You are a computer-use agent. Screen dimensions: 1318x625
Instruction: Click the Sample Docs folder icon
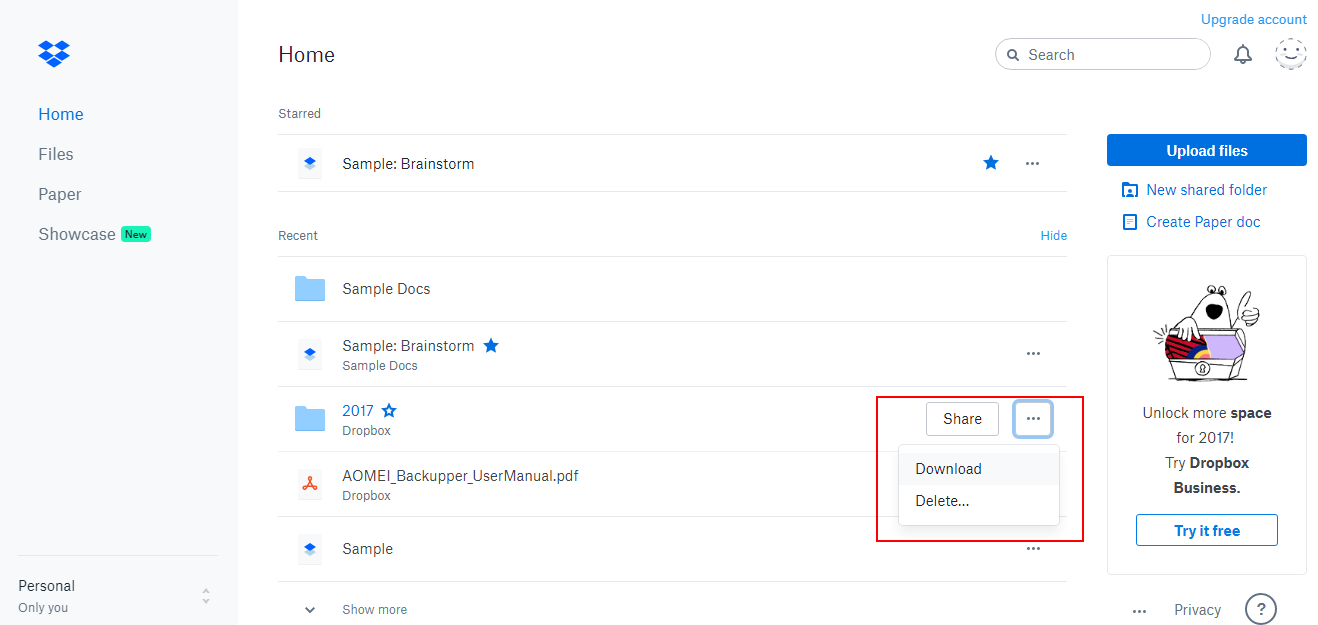310,289
